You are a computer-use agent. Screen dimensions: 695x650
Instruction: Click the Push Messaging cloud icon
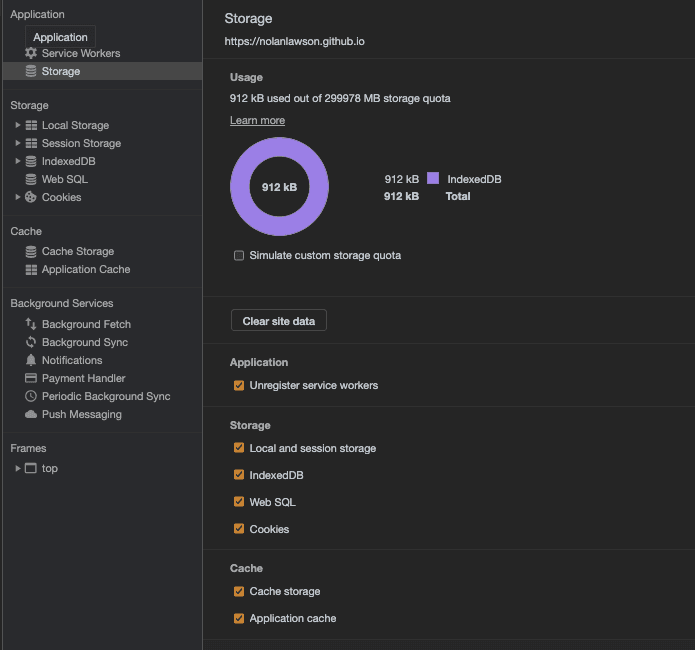point(31,414)
